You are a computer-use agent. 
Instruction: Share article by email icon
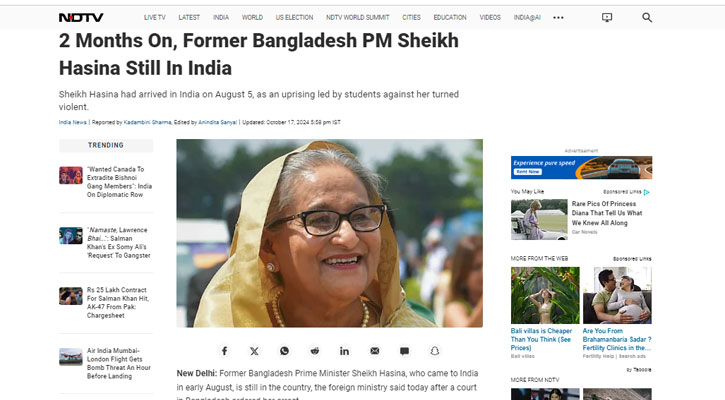[x=375, y=351]
